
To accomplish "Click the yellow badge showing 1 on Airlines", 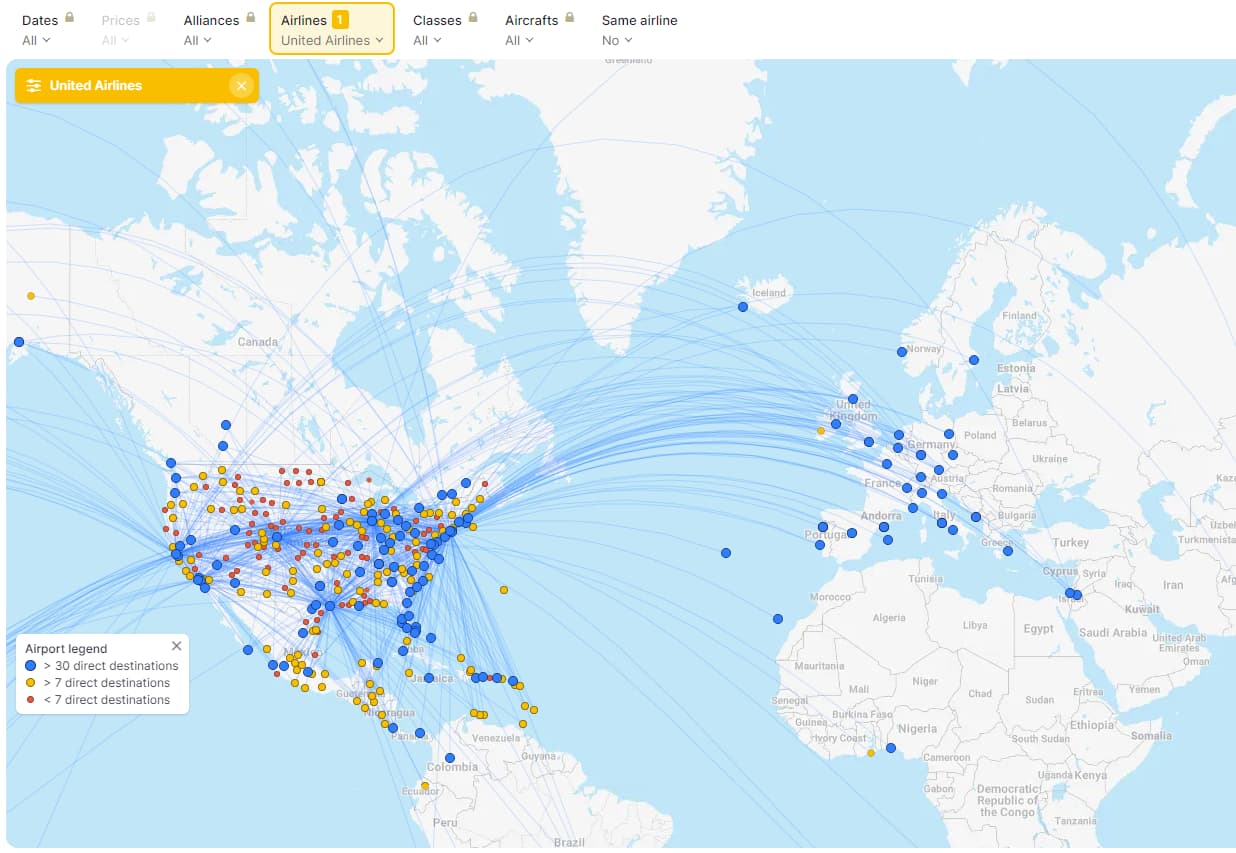I will 340,20.
